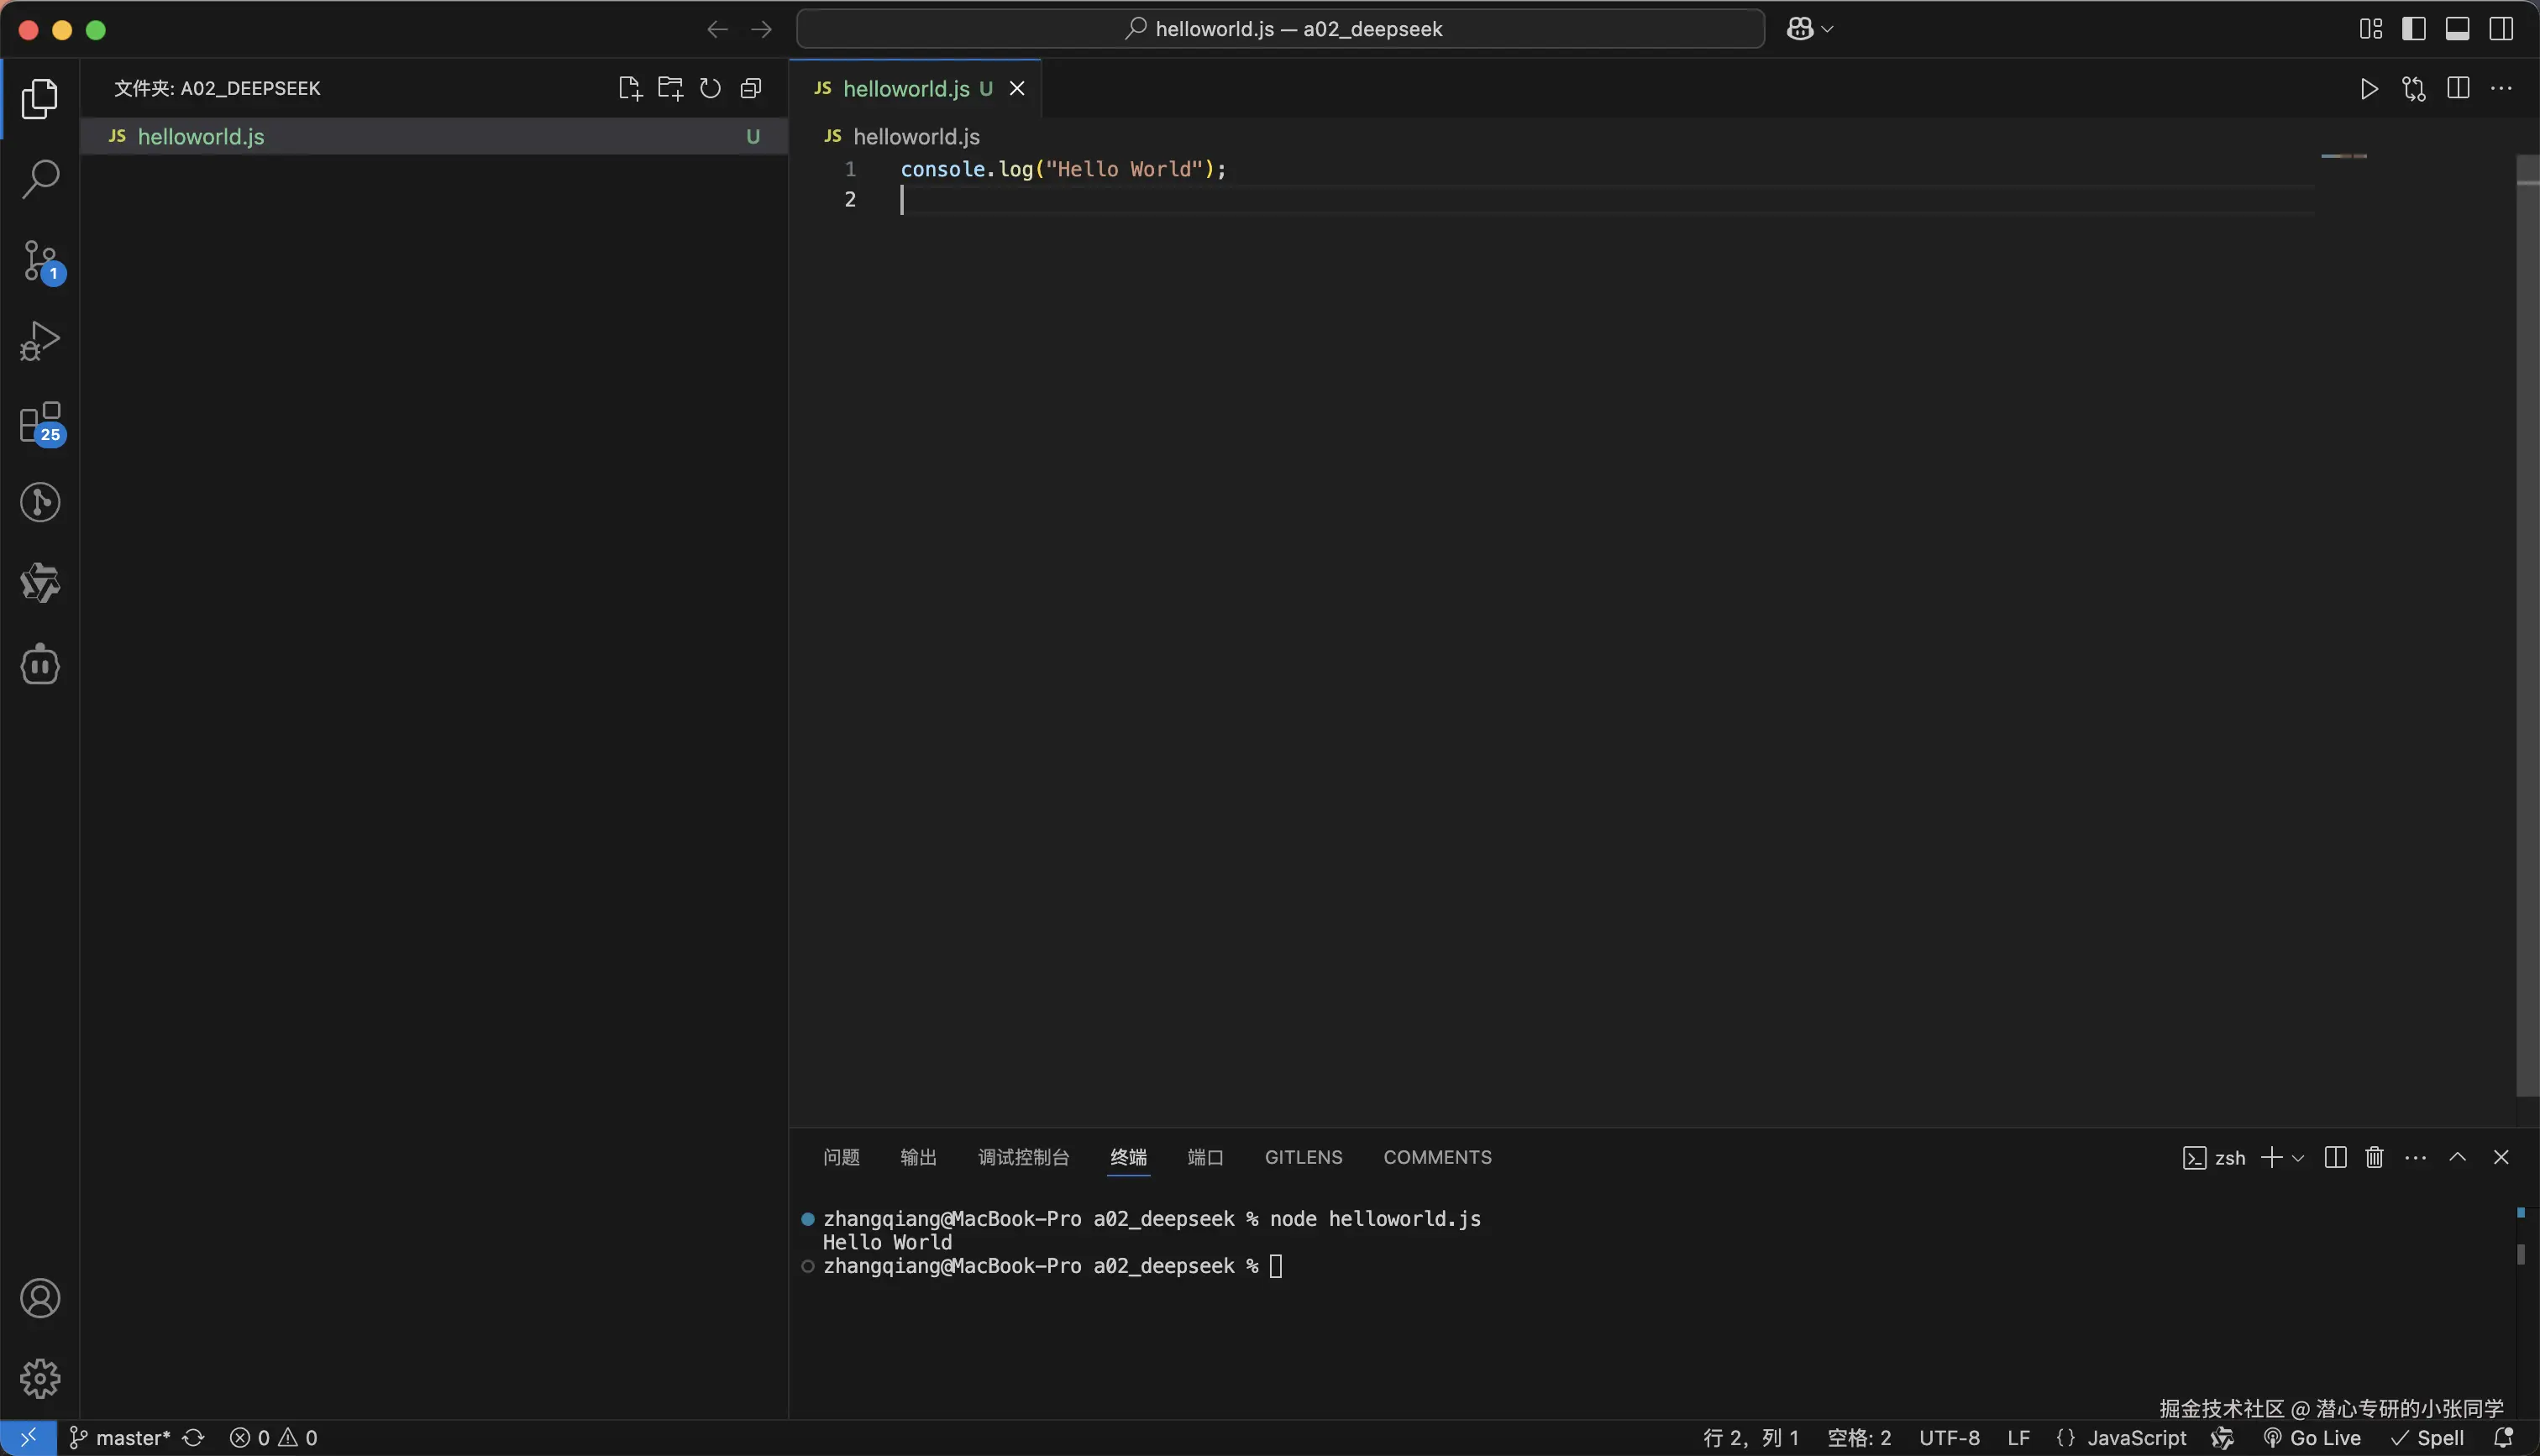Toggle the bottom panel visibility

[x=2457, y=29]
